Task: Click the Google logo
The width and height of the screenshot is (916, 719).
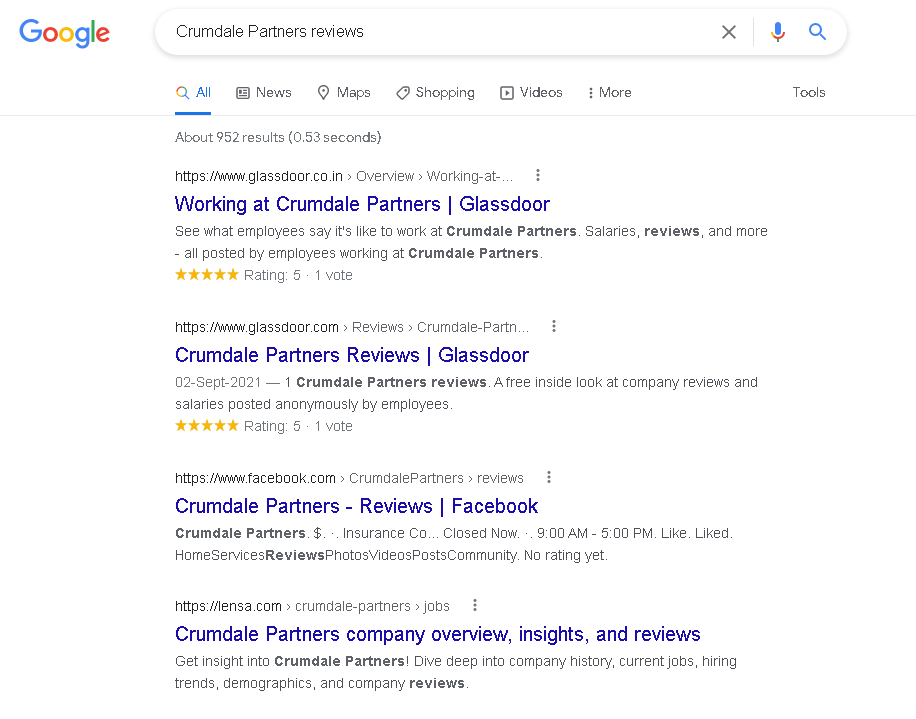Action: [64, 33]
